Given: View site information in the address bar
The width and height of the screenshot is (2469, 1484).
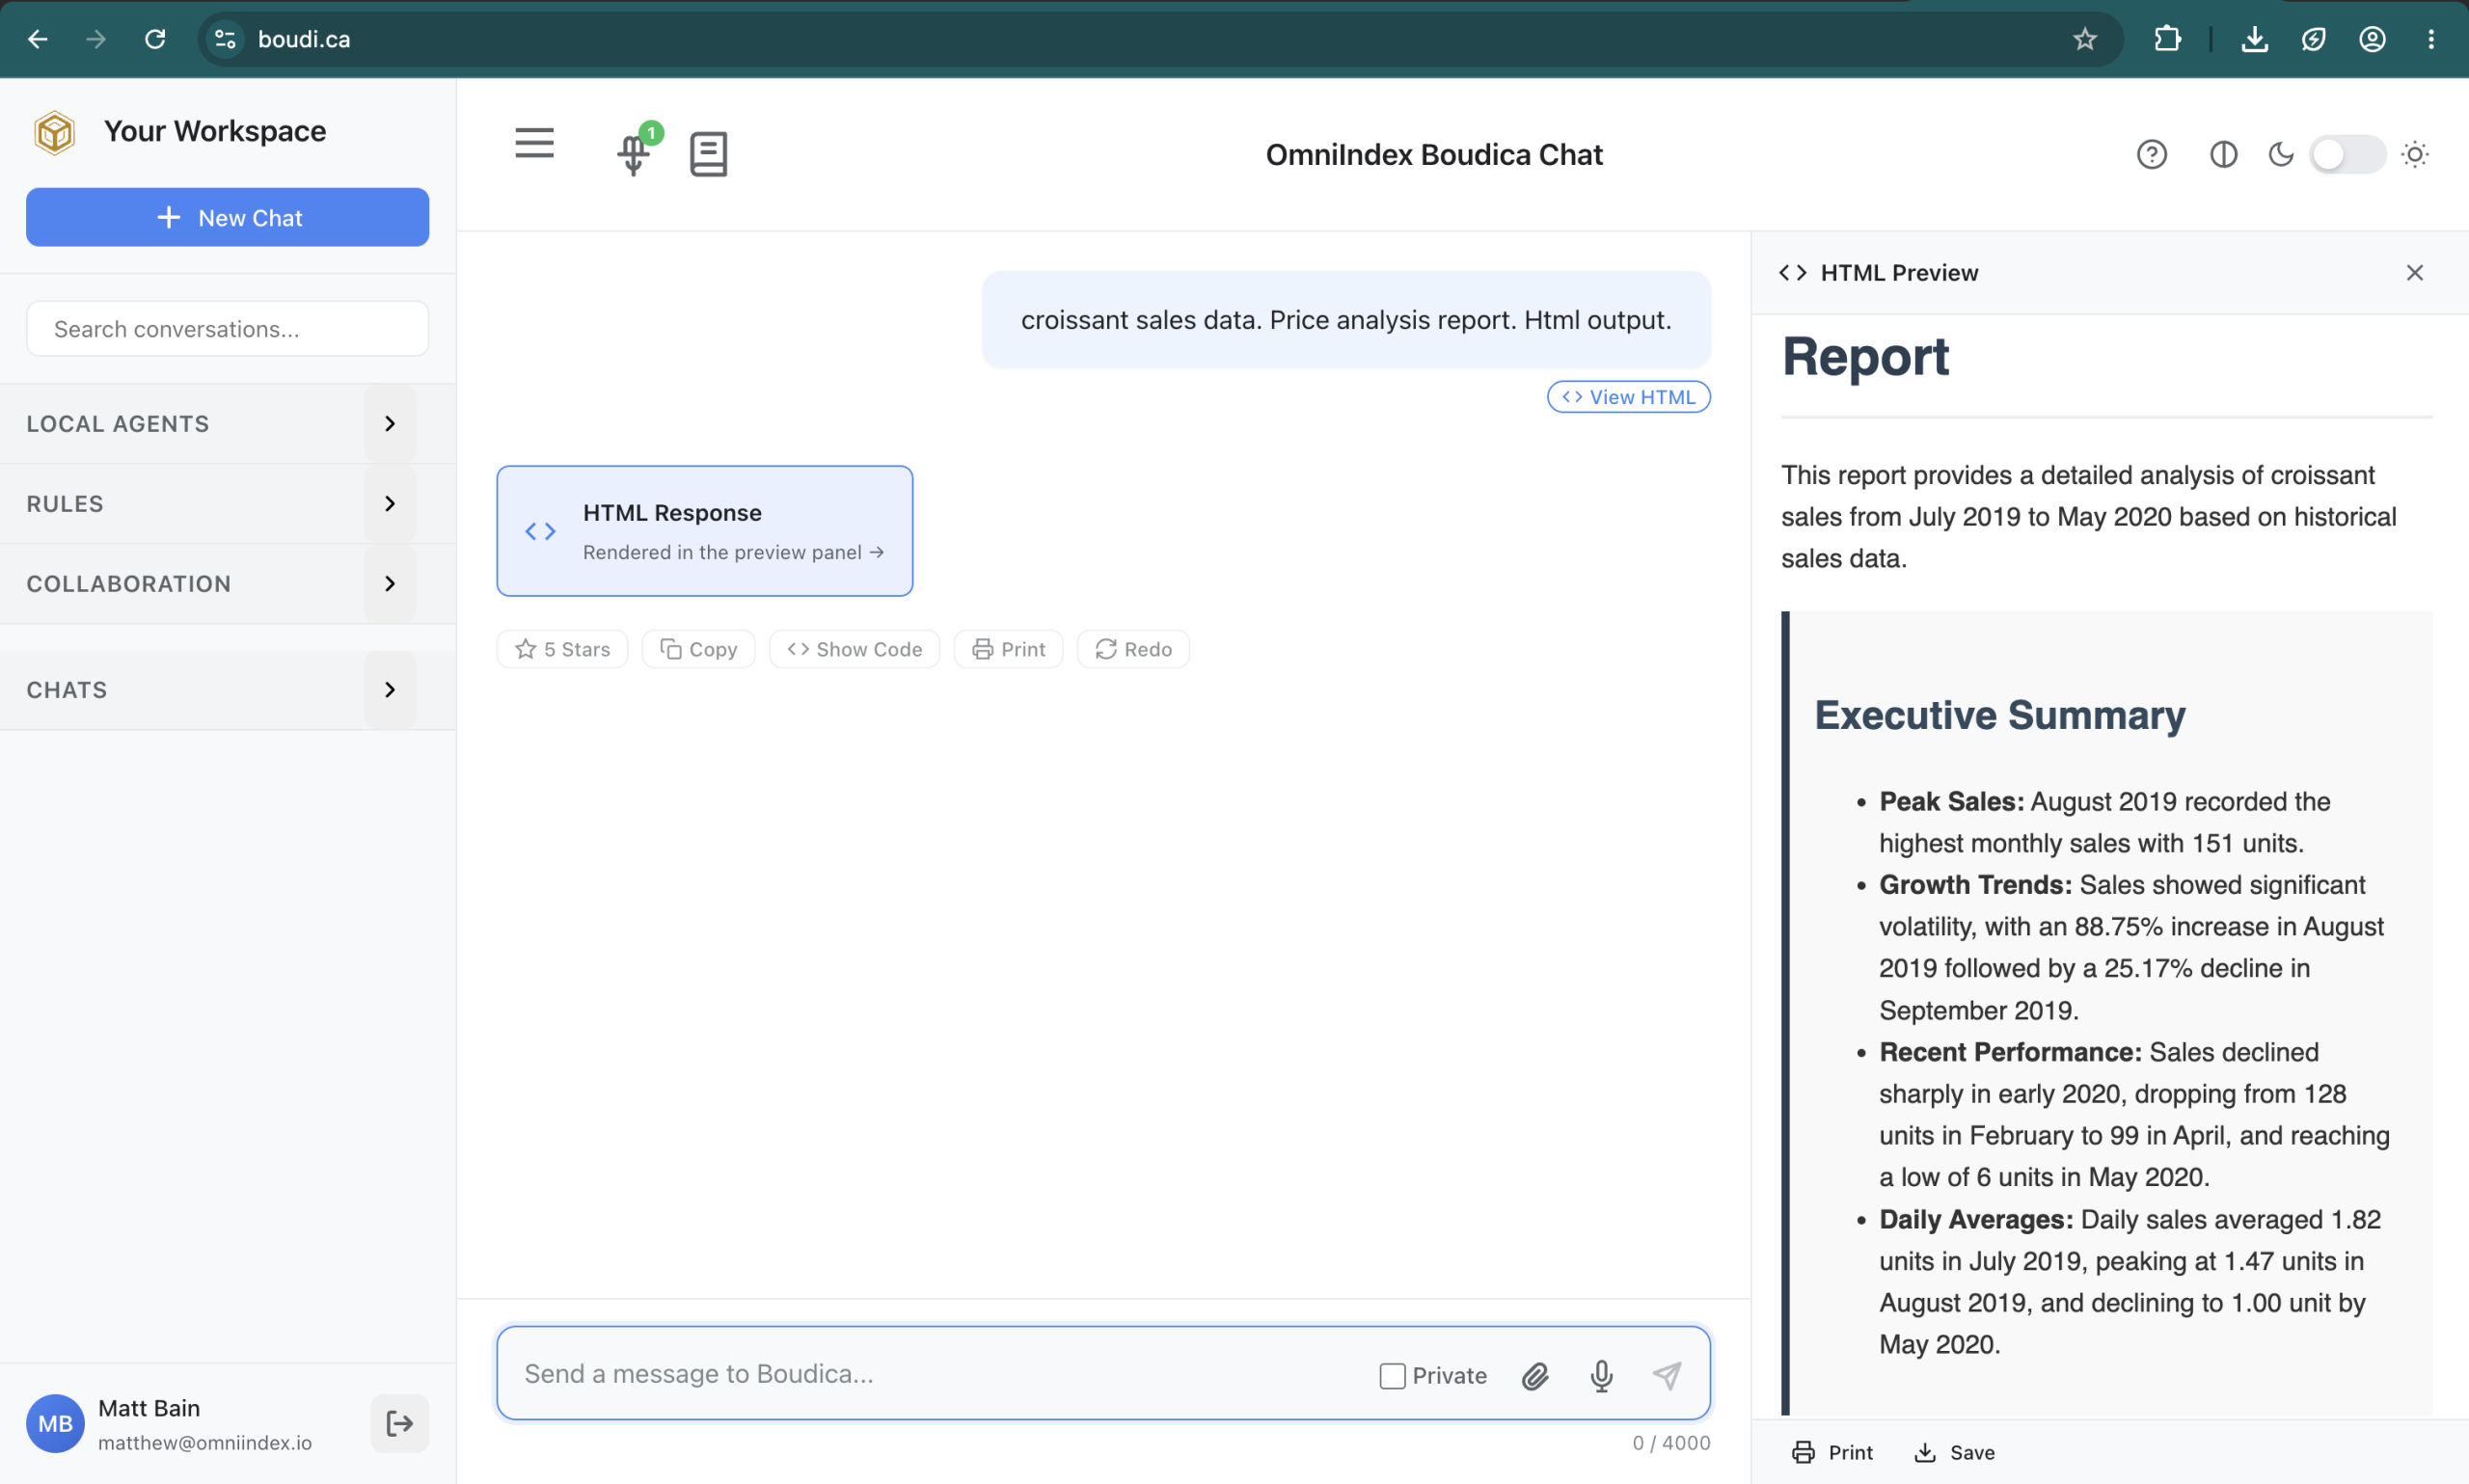Looking at the screenshot, I should tap(226, 39).
